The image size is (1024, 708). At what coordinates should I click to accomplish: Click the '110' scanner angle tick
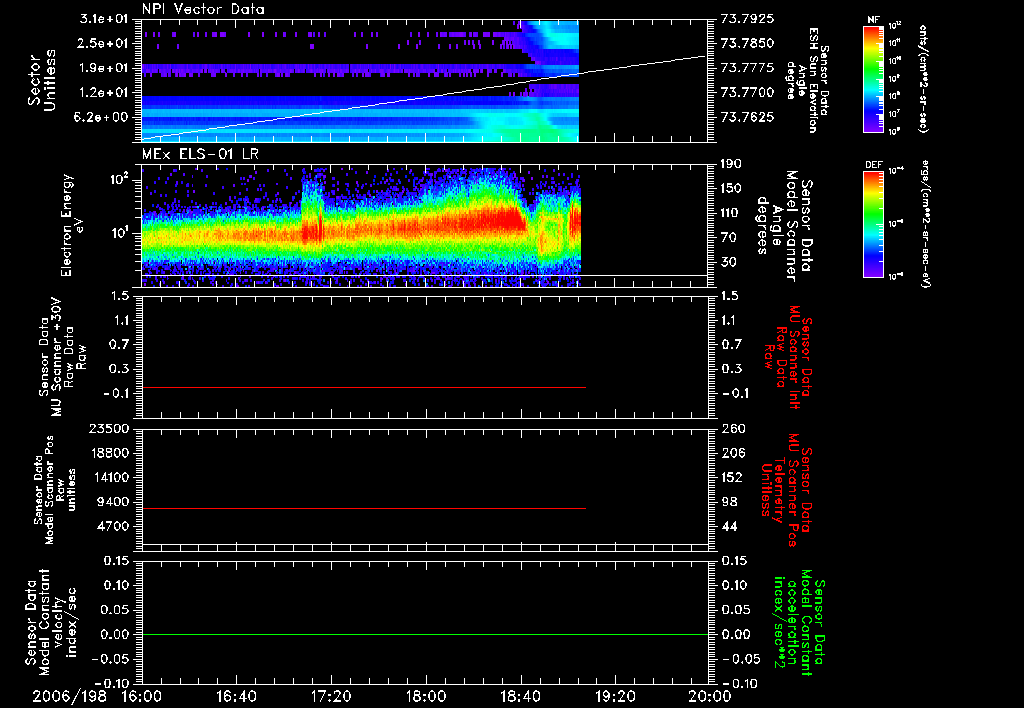coord(732,213)
